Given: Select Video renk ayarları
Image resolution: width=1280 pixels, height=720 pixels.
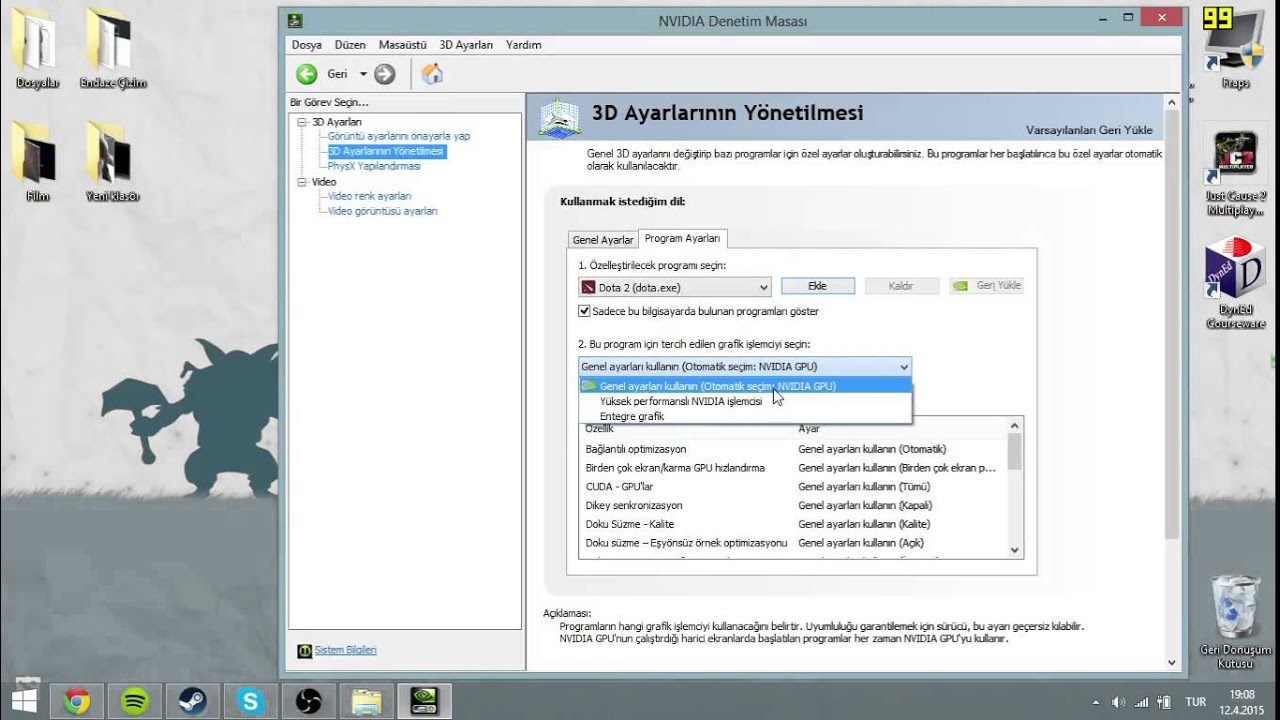Looking at the screenshot, I should (369, 196).
